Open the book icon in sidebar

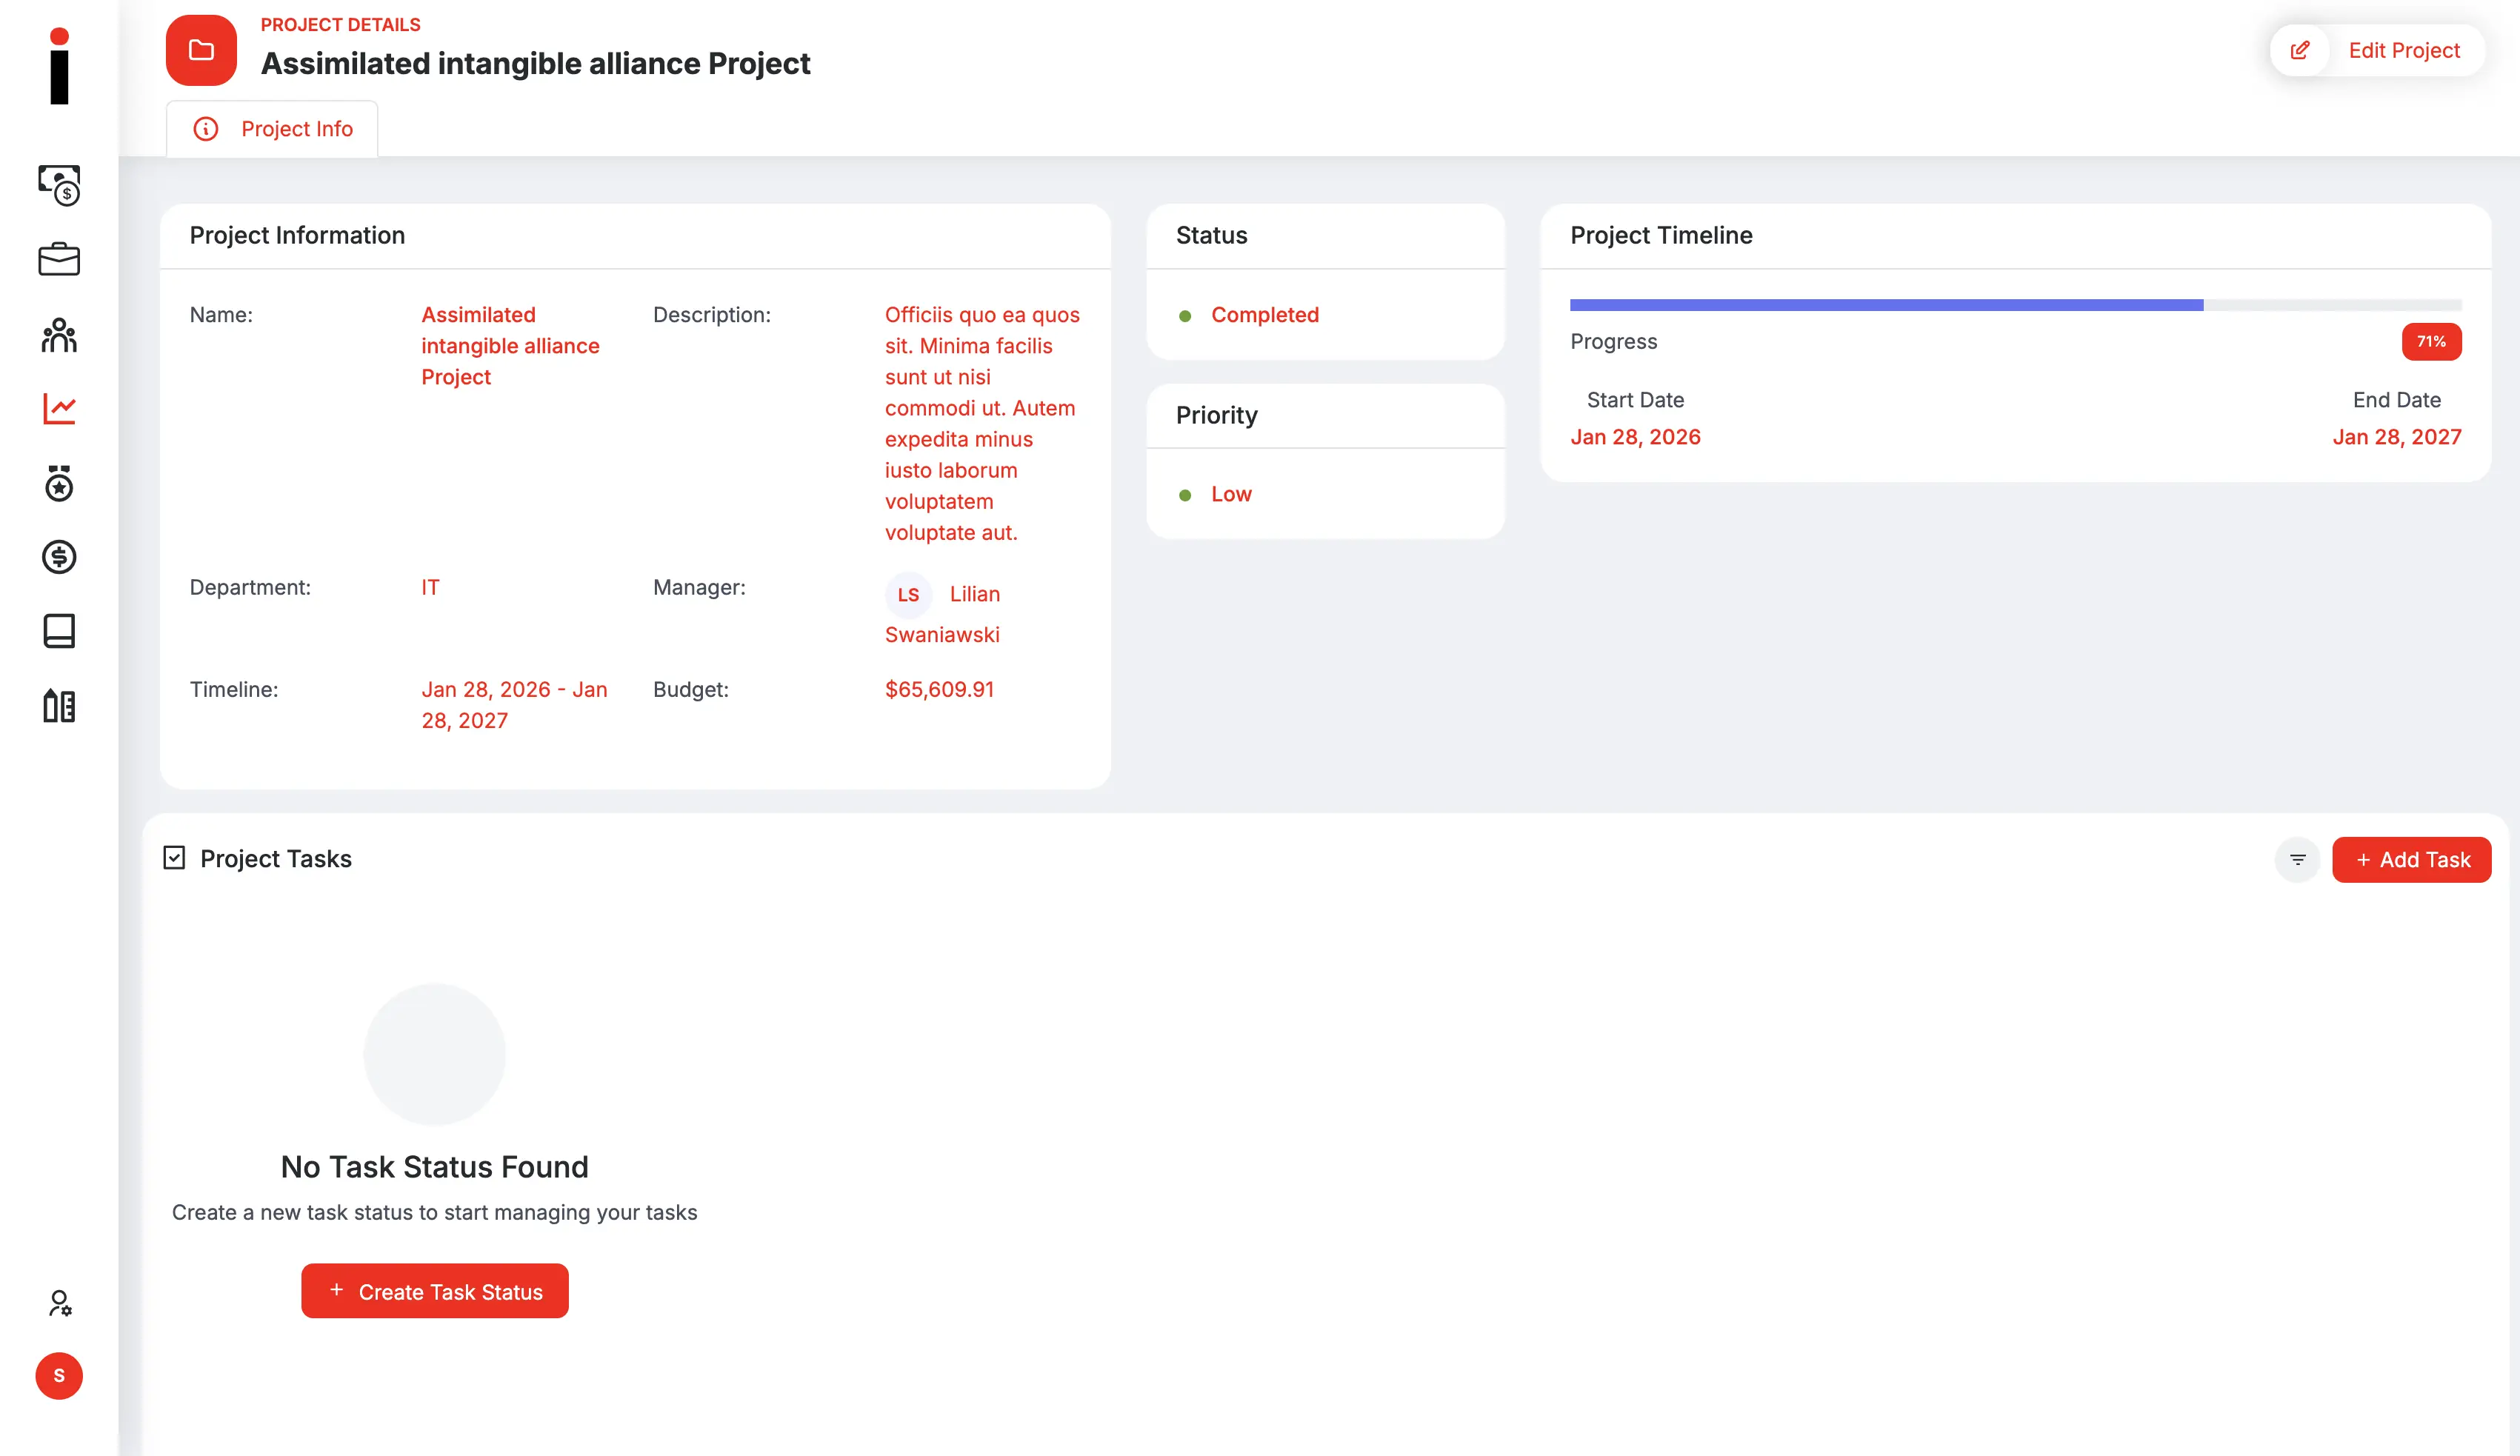pos(59,631)
